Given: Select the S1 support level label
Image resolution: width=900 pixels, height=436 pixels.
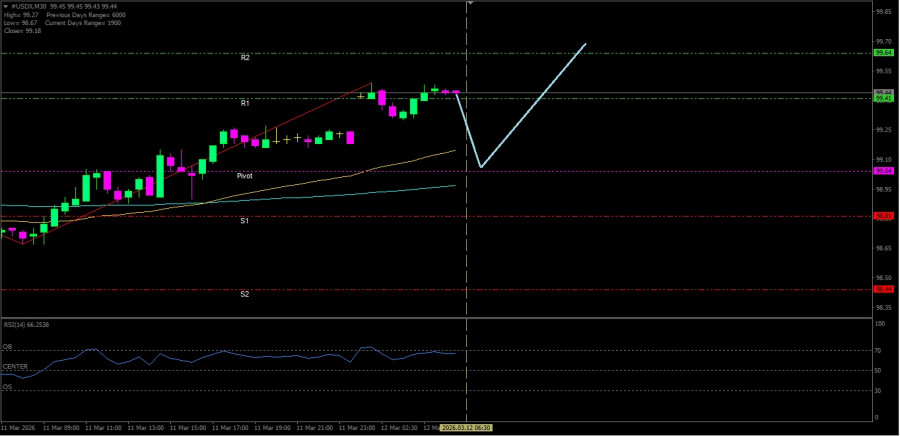Looking at the screenshot, I should coord(245,220).
